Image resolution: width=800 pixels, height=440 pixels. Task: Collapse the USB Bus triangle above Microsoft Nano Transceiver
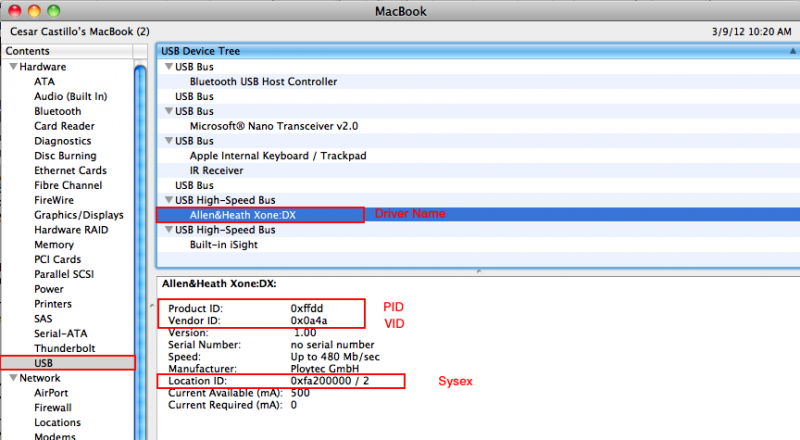pyautogui.click(x=169, y=111)
